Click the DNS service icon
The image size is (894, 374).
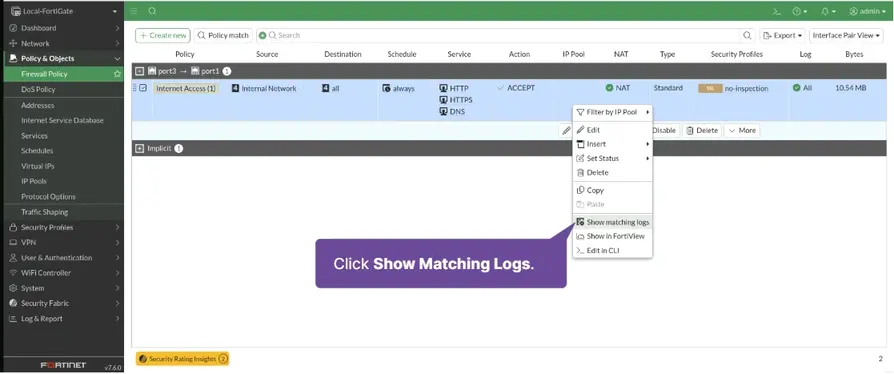443,112
